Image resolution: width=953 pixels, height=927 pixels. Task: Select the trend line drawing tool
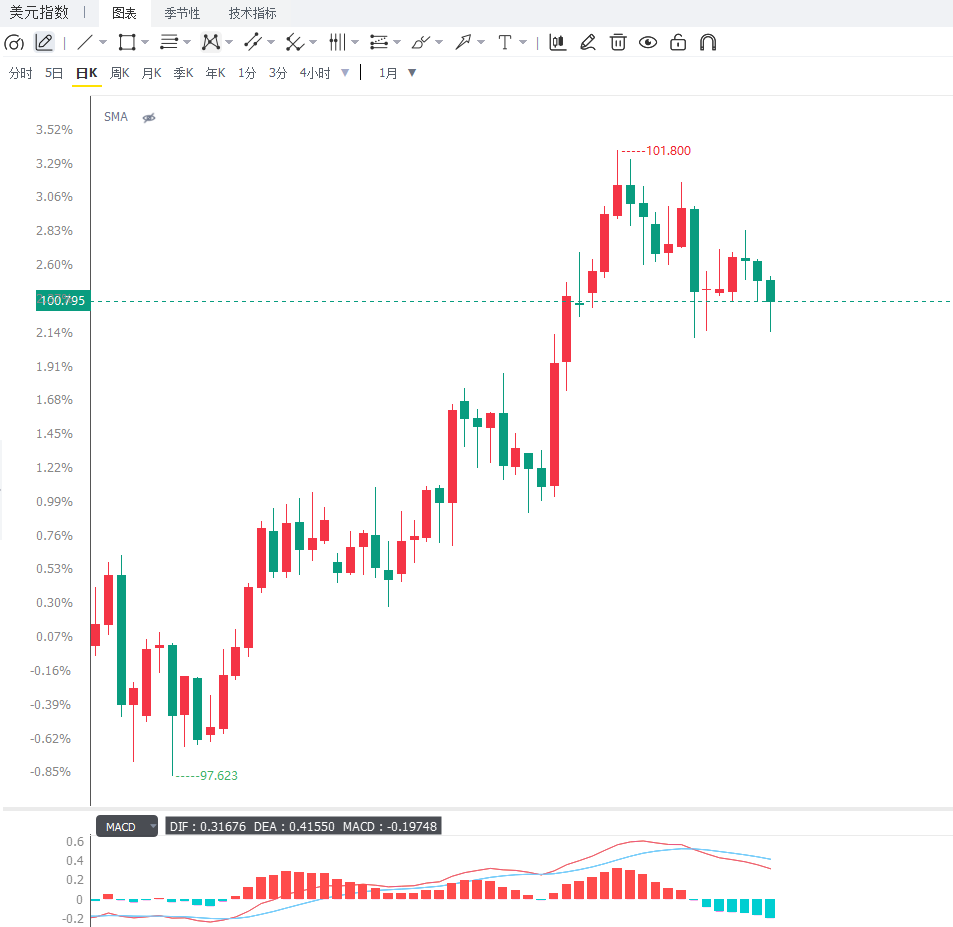tap(85, 43)
